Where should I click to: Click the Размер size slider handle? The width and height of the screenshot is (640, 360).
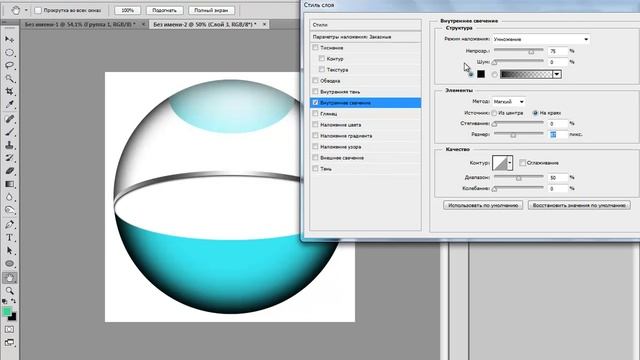513,135
